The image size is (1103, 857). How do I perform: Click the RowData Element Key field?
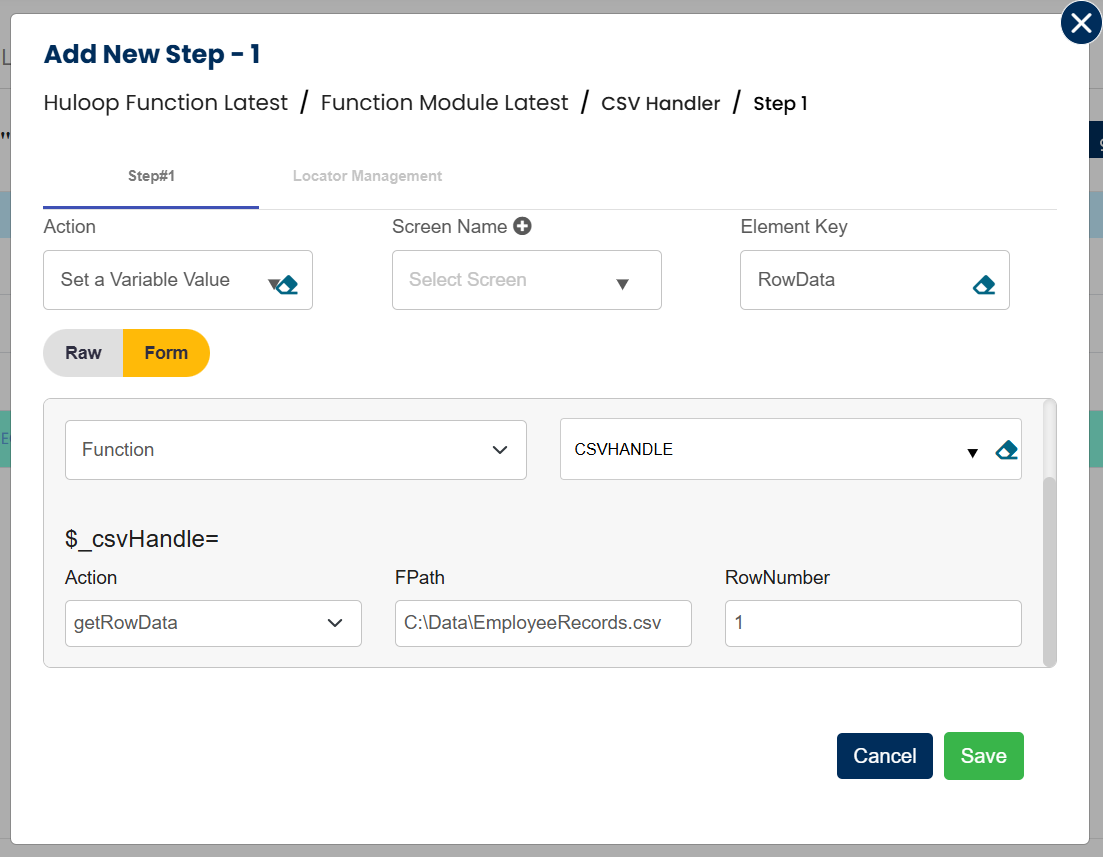(x=874, y=280)
